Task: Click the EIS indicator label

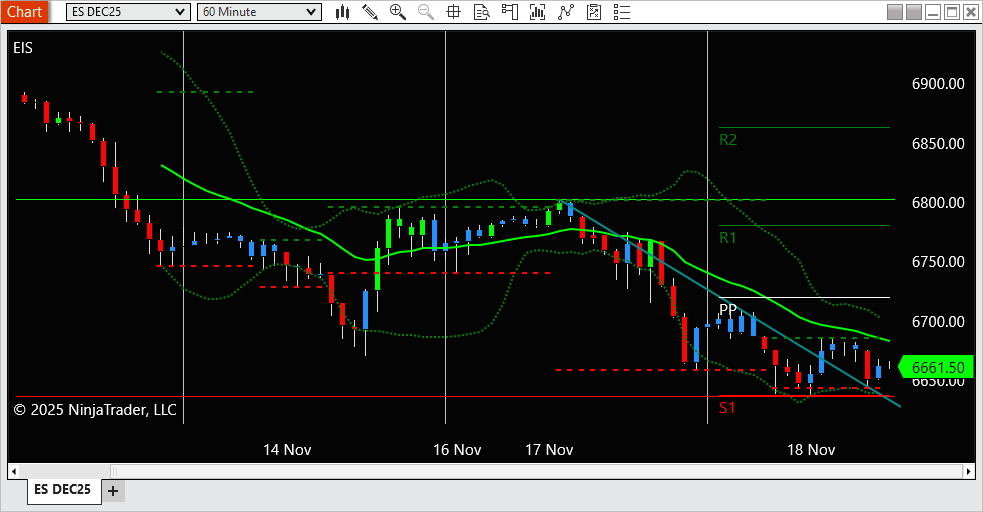Action: tap(23, 48)
